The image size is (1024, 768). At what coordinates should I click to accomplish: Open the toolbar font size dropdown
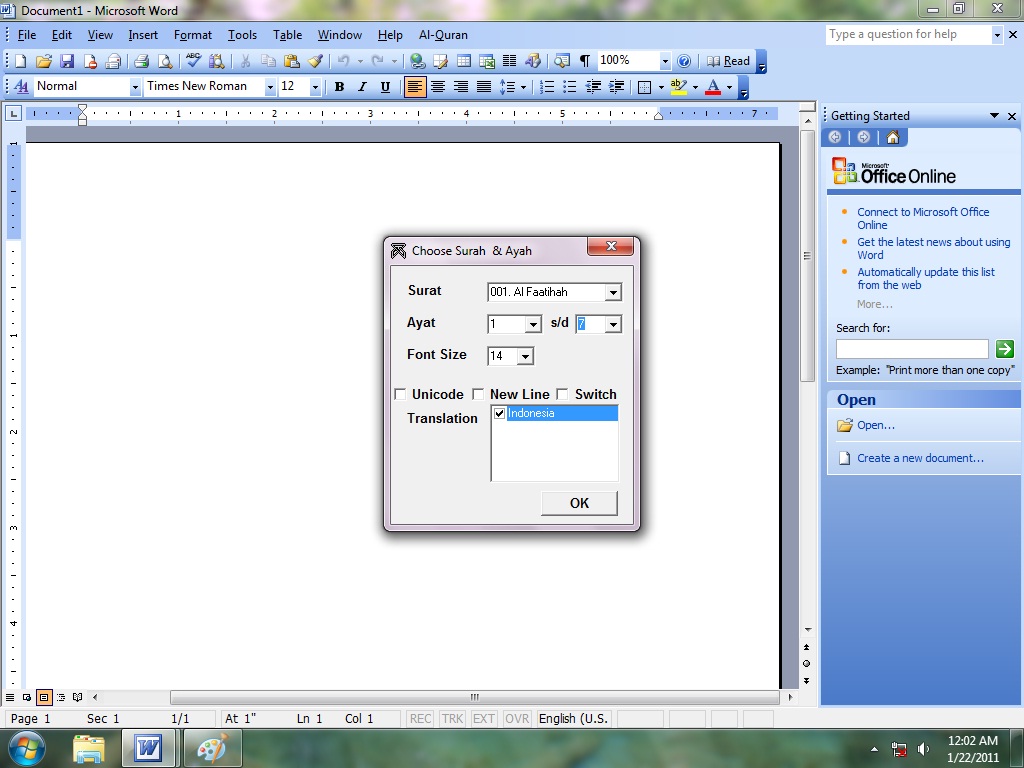pyautogui.click(x=315, y=87)
